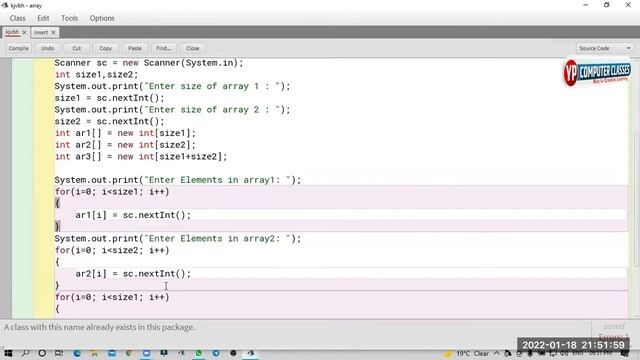Click the 'Enter Elements in array2' print line
Viewport: 640px width, 360px height.
(178, 239)
